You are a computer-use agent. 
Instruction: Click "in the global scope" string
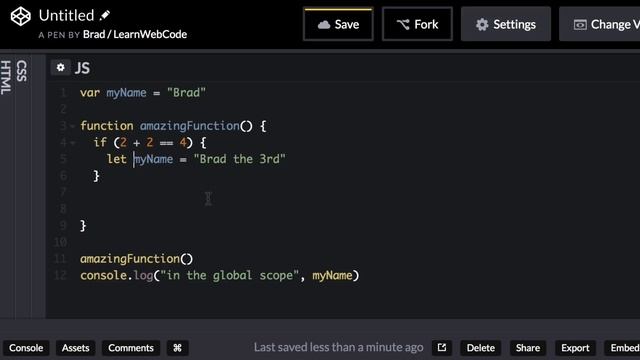tap(230, 276)
